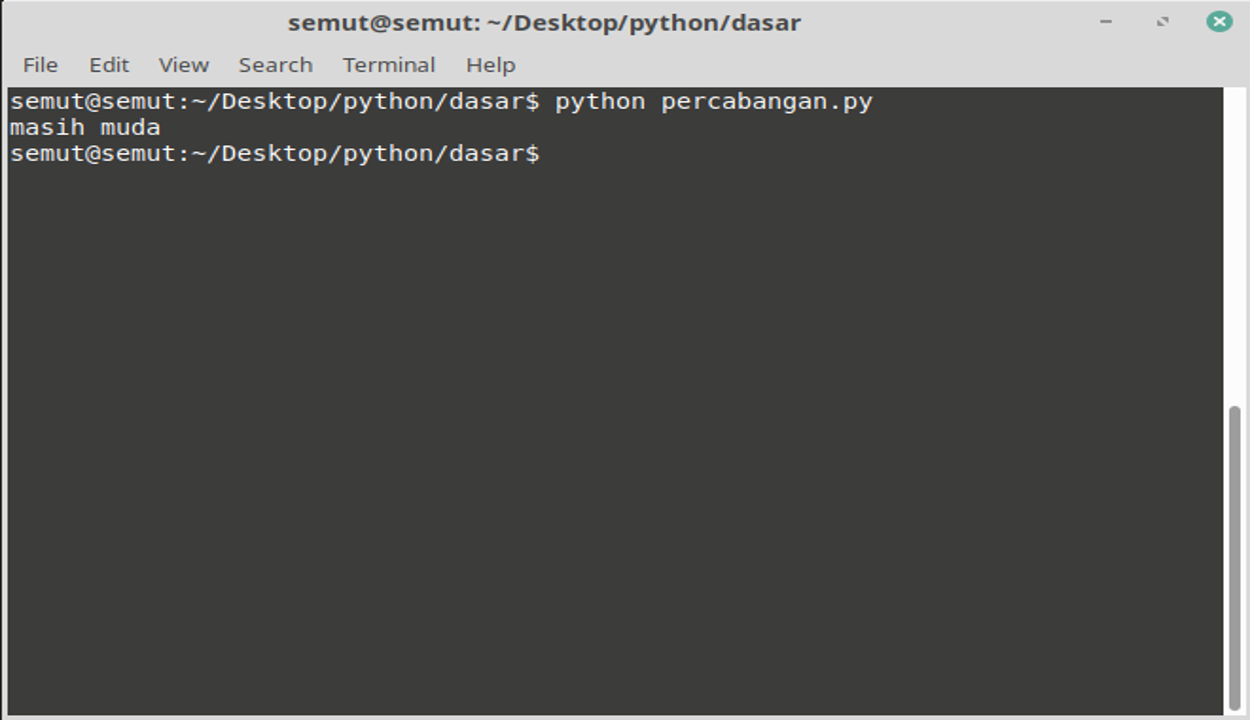This screenshot has height=720, width=1250.
Task: Click the 'masih muda' output line
Action: click(x=85, y=128)
